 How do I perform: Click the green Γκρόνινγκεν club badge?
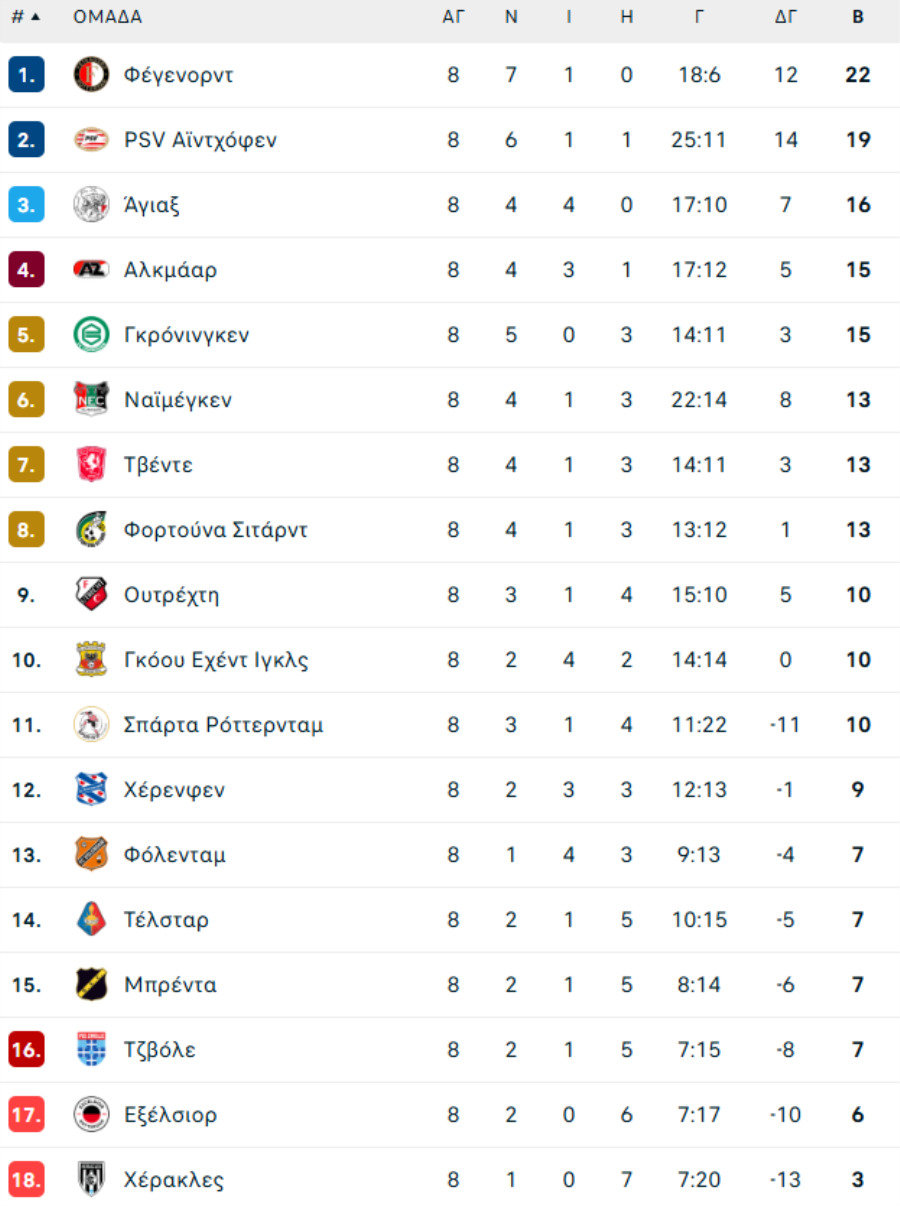(91, 335)
